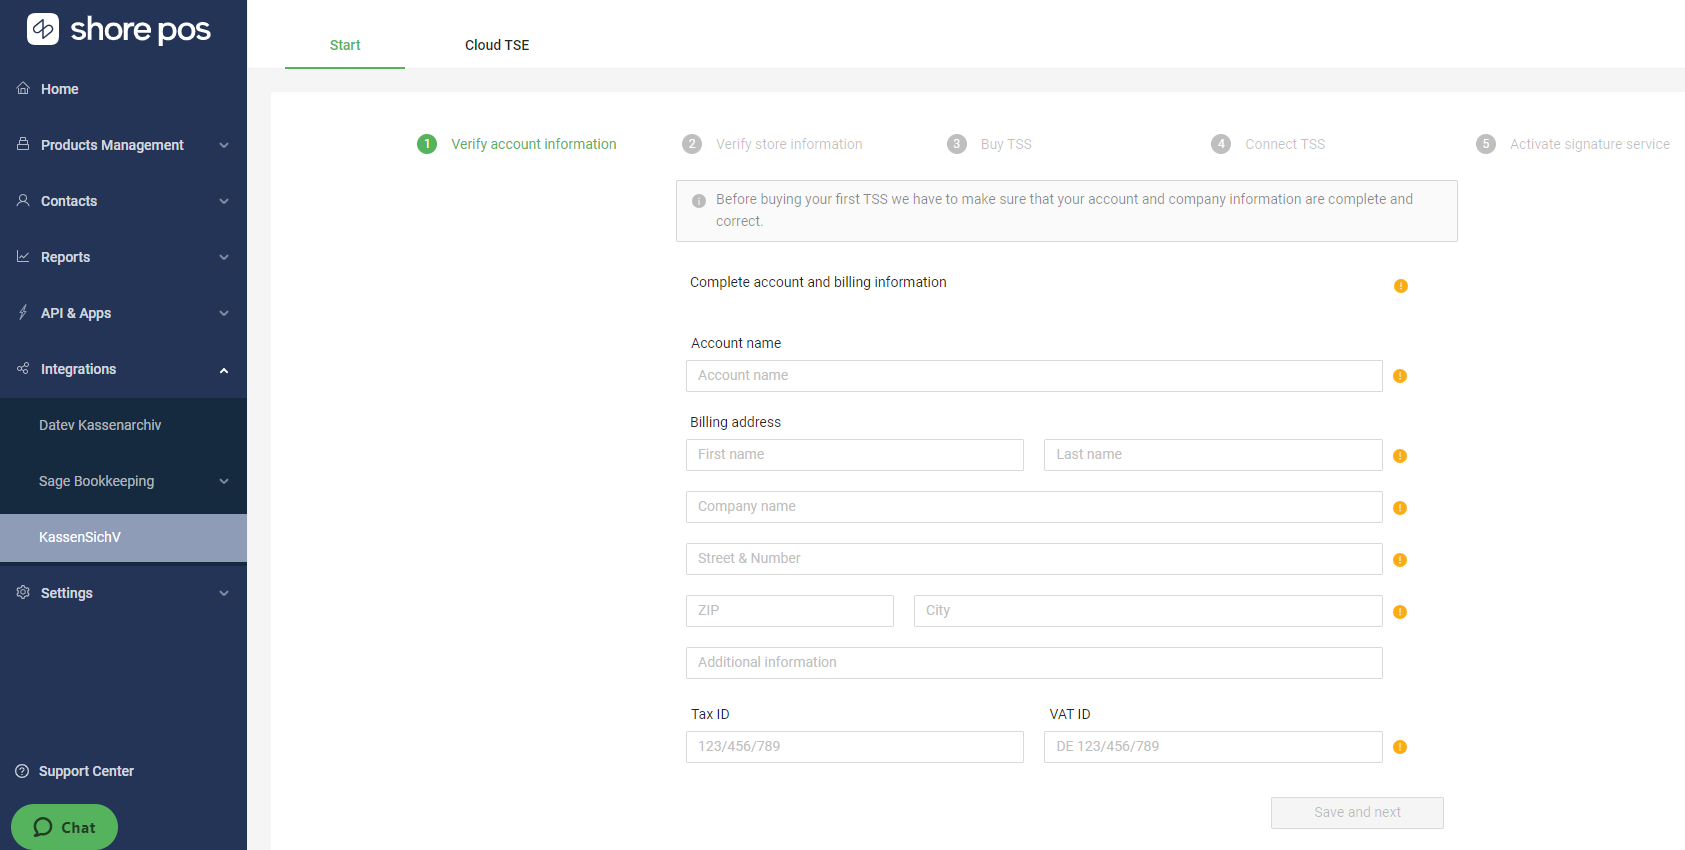The image size is (1685, 850).
Task: Expand the Sage Bookkeeping submenu chevron
Action: (224, 481)
